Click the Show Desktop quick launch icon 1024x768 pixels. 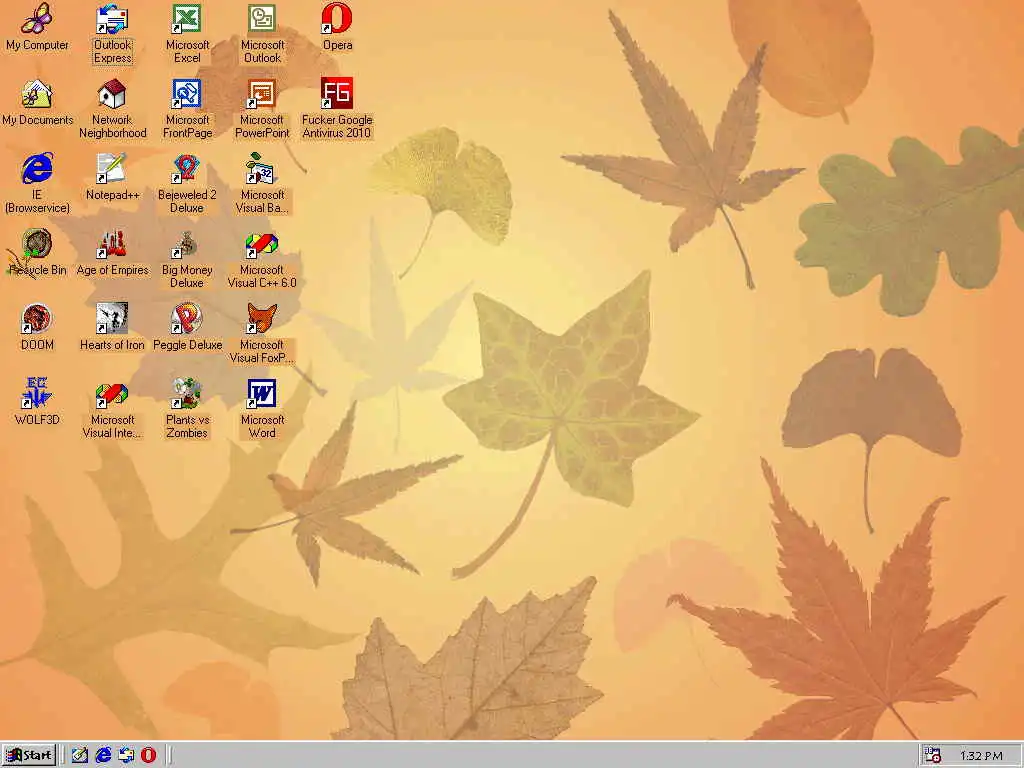[80, 755]
